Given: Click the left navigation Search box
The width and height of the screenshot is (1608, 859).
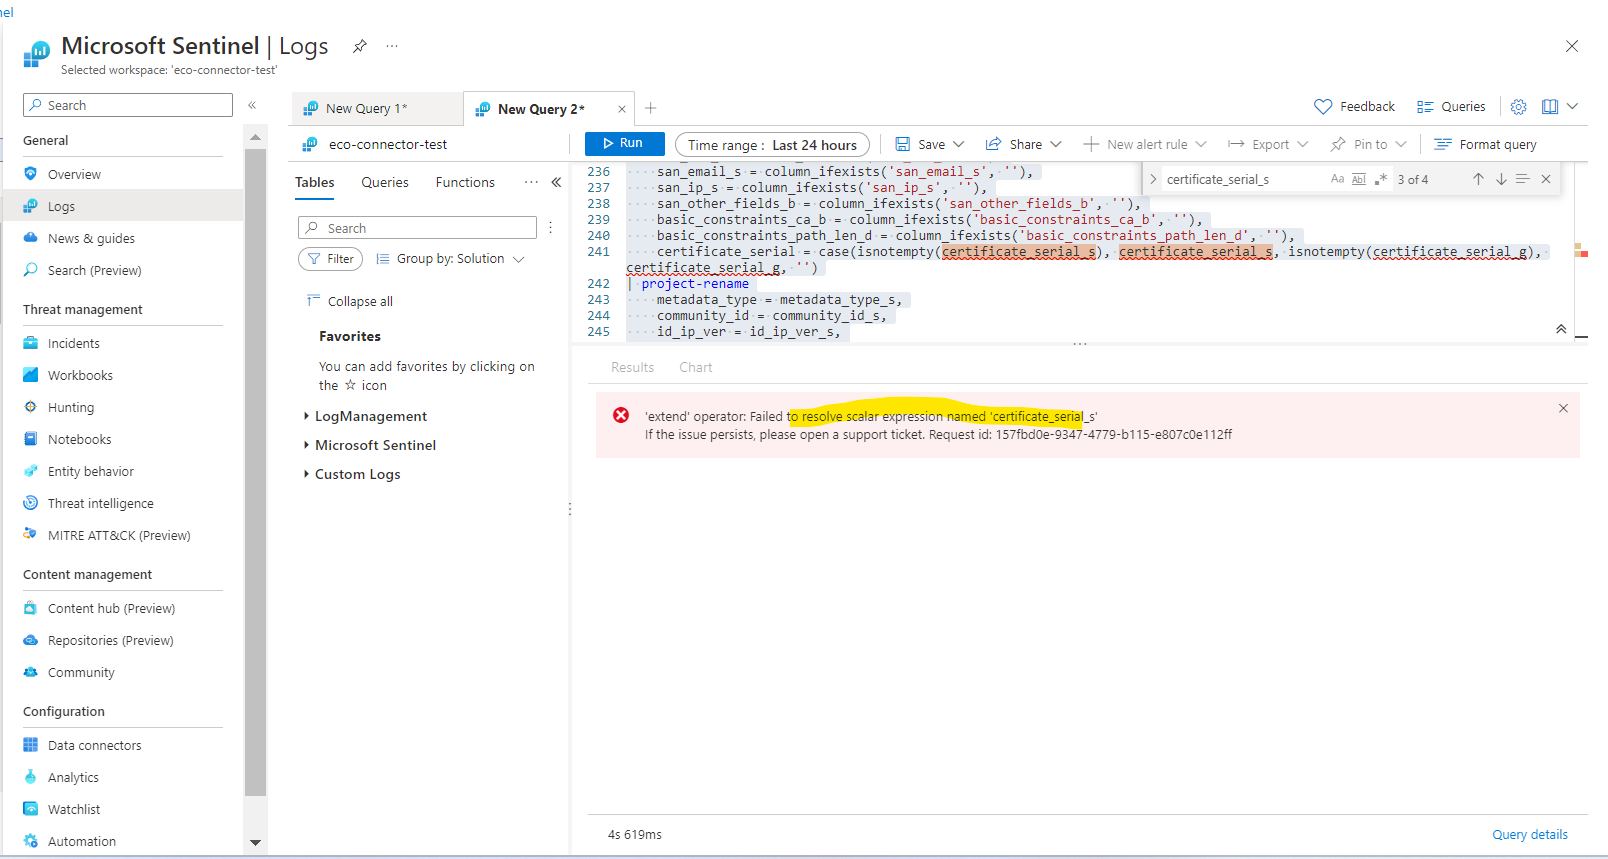Looking at the screenshot, I should (x=128, y=105).
